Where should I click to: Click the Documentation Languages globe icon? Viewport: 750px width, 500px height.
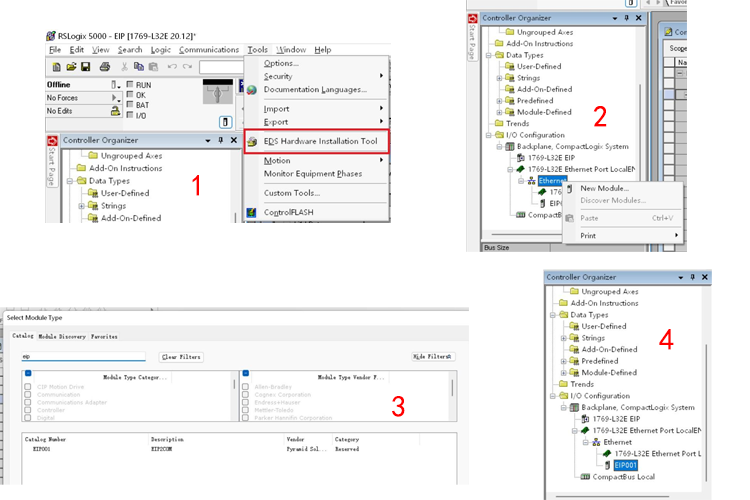(252, 90)
